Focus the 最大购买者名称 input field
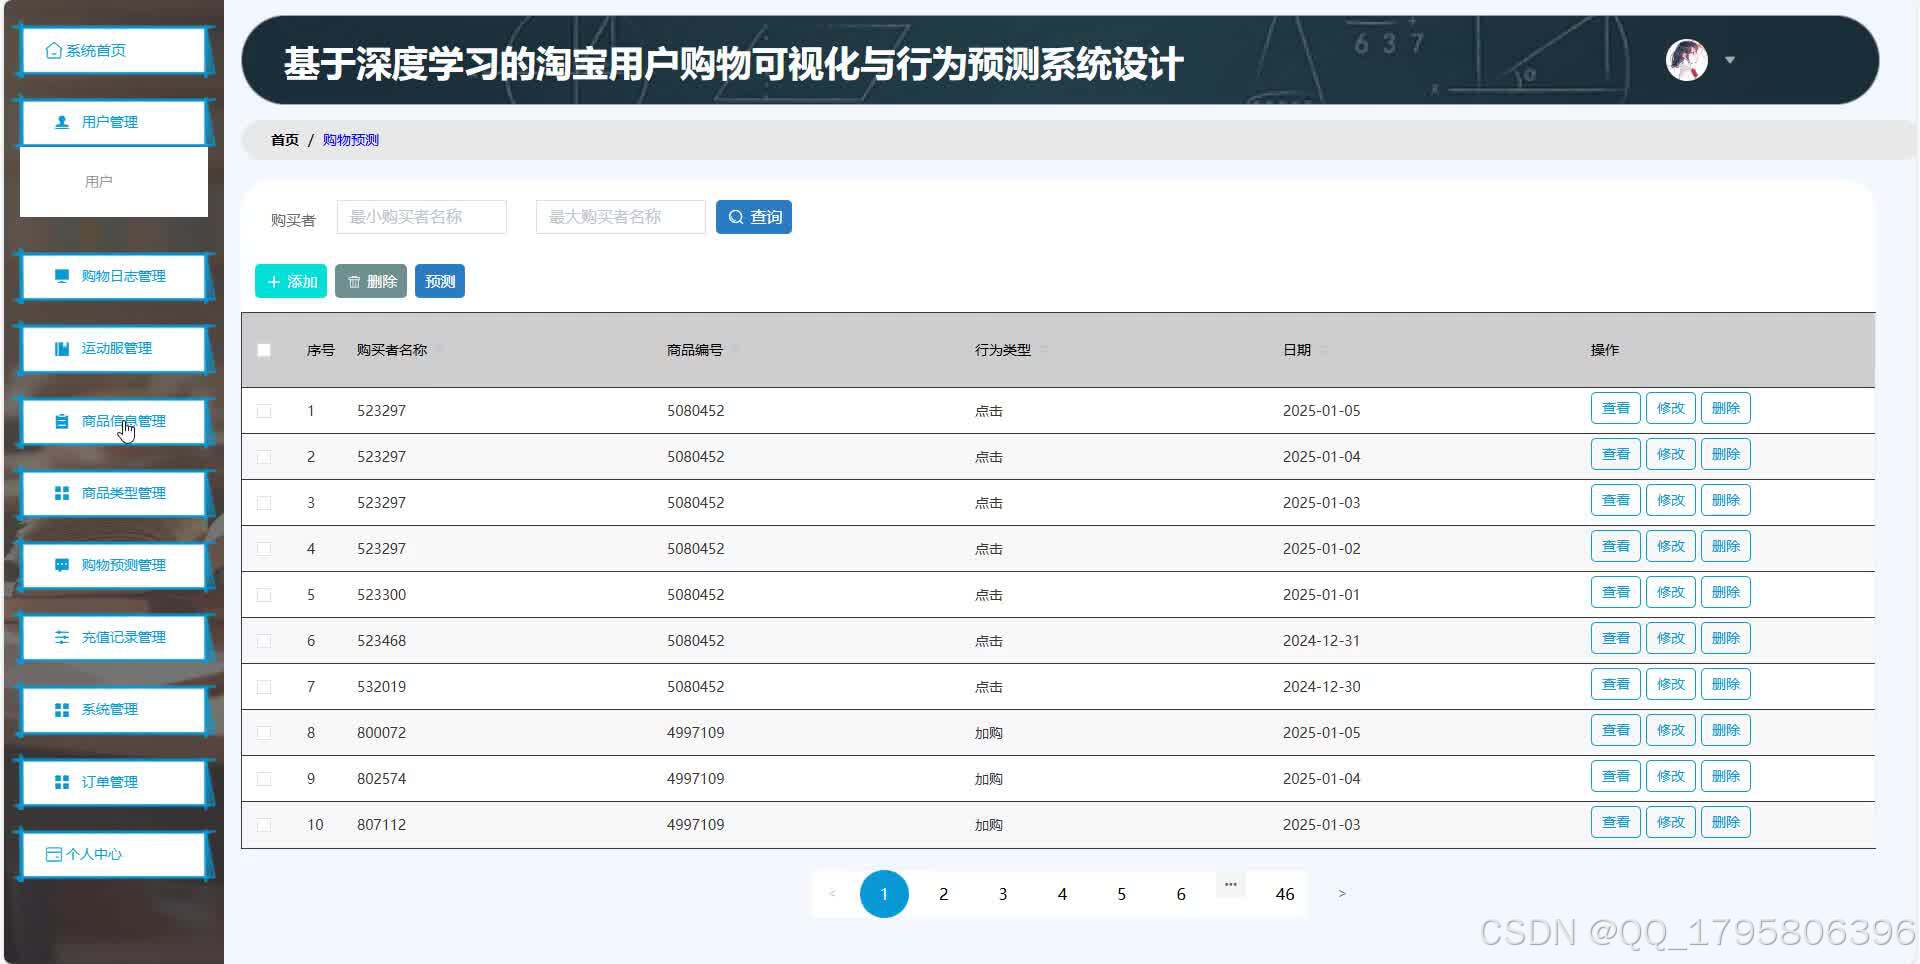Screen dimensions: 1920x964 pyautogui.click(x=621, y=217)
